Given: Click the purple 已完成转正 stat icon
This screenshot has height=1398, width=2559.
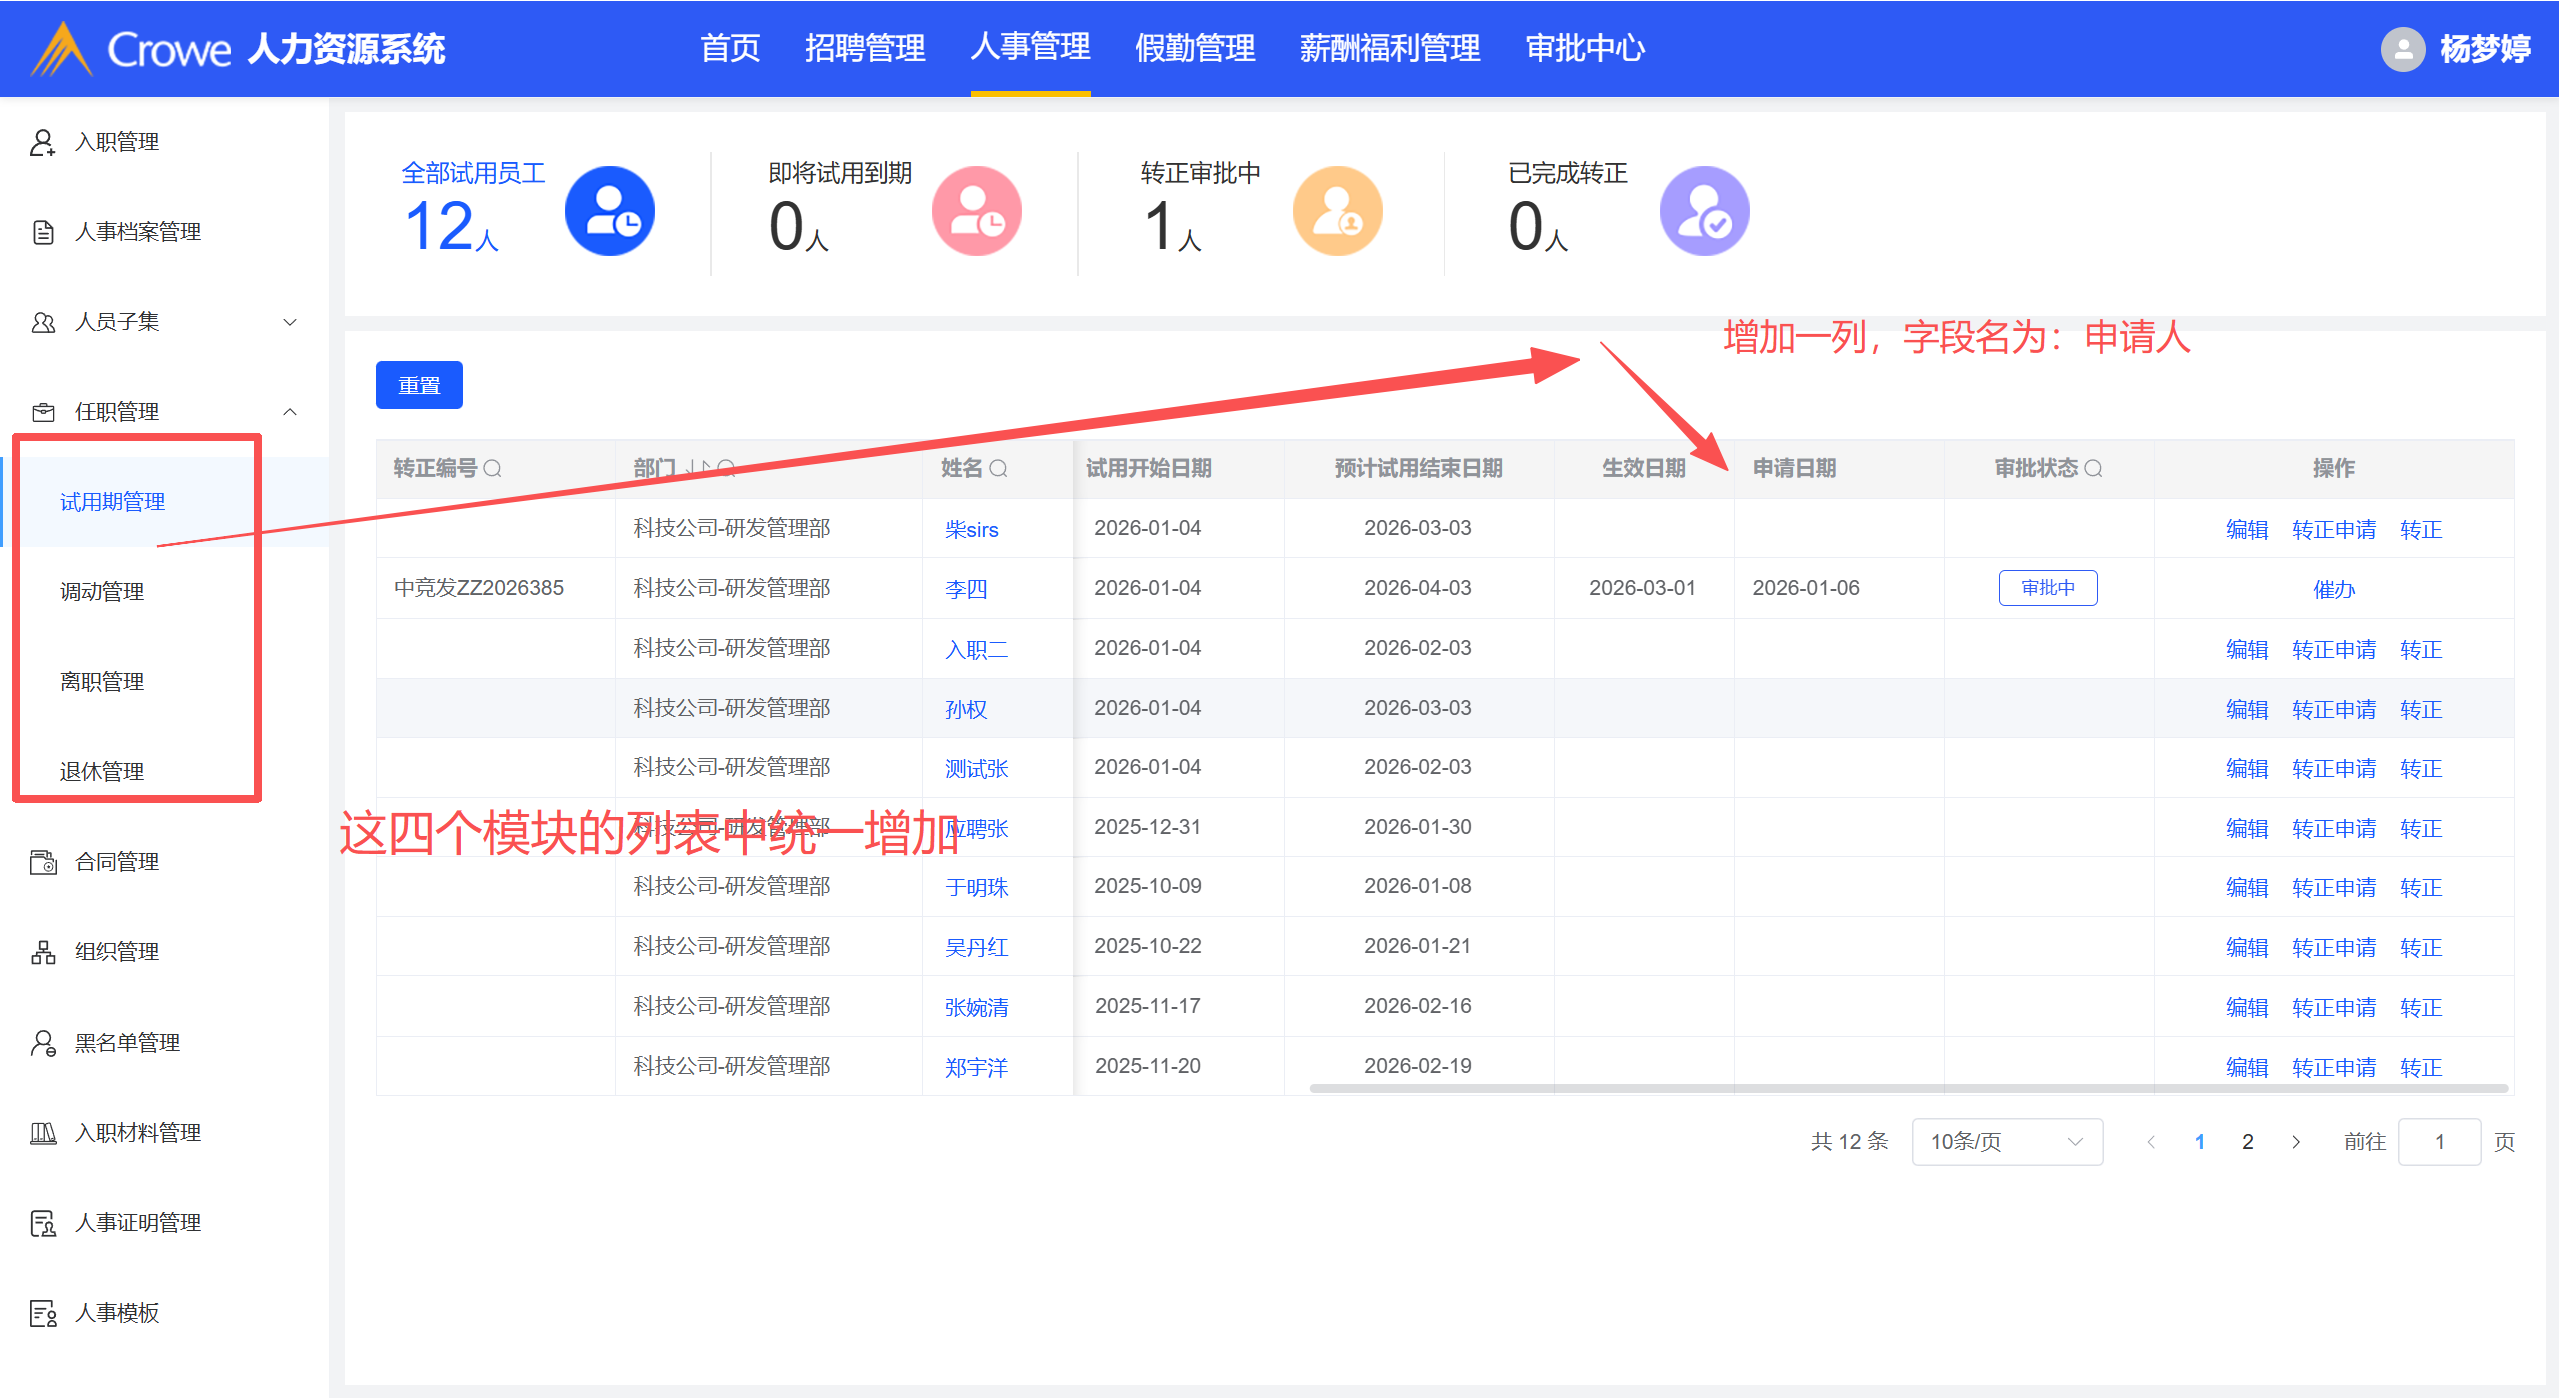Looking at the screenshot, I should [x=1704, y=211].
